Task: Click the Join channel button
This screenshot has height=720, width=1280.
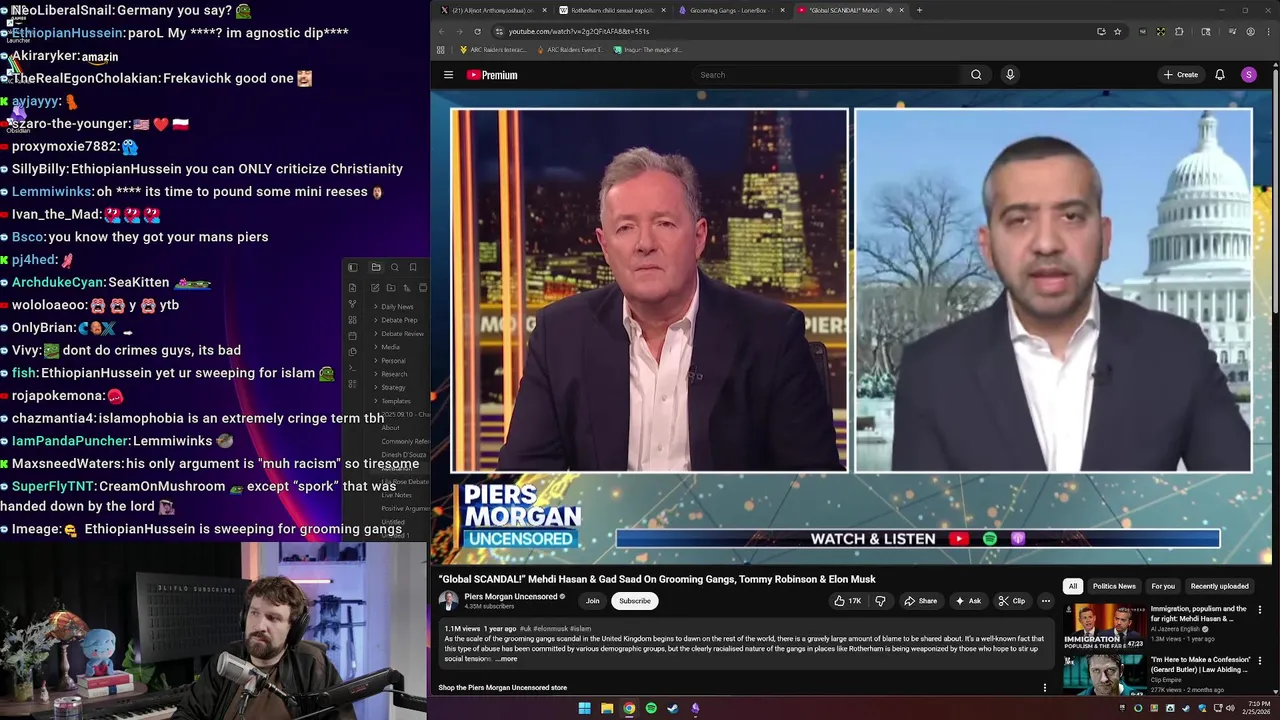Action: coord(592,601)
